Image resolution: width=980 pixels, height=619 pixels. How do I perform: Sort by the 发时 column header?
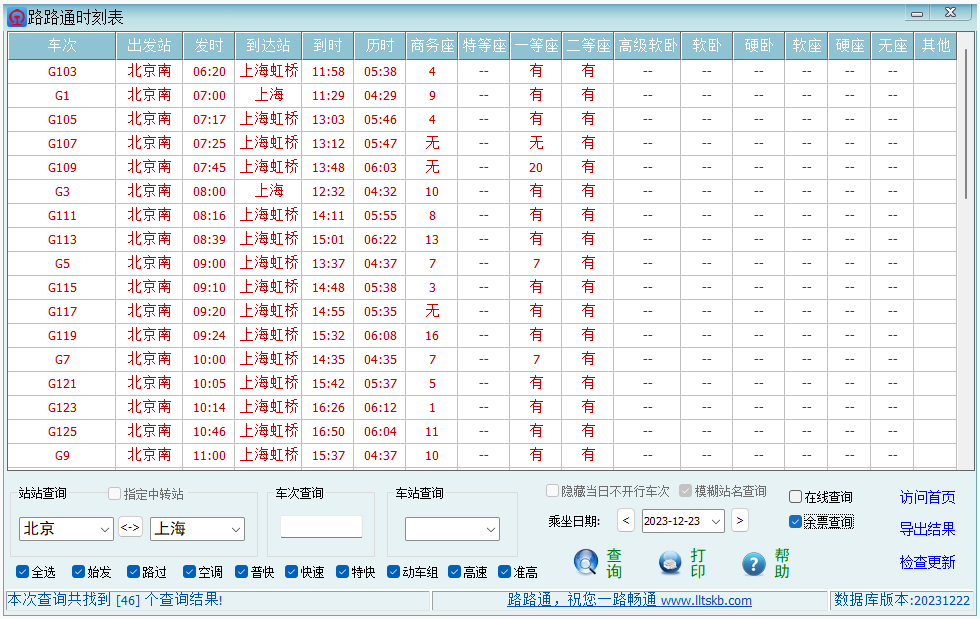coord(209,46)
